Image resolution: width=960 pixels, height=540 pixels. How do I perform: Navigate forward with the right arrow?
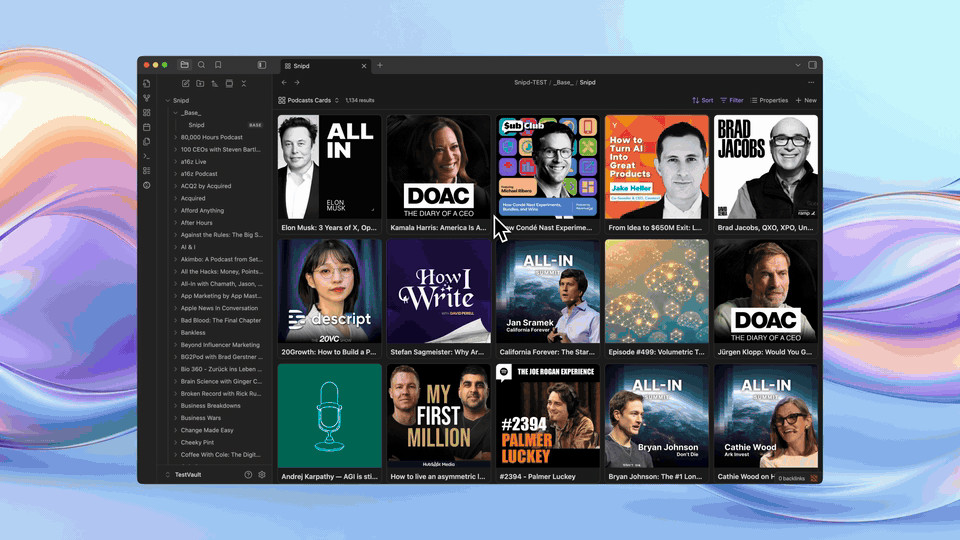click(297, 83)
